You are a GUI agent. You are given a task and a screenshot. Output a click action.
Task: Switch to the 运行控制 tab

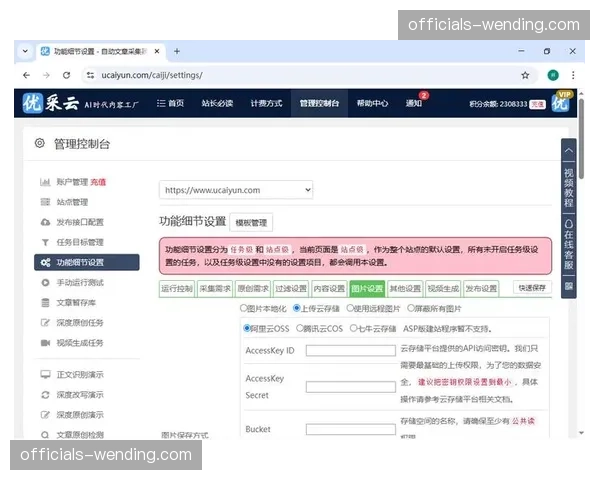pos(177,289)
